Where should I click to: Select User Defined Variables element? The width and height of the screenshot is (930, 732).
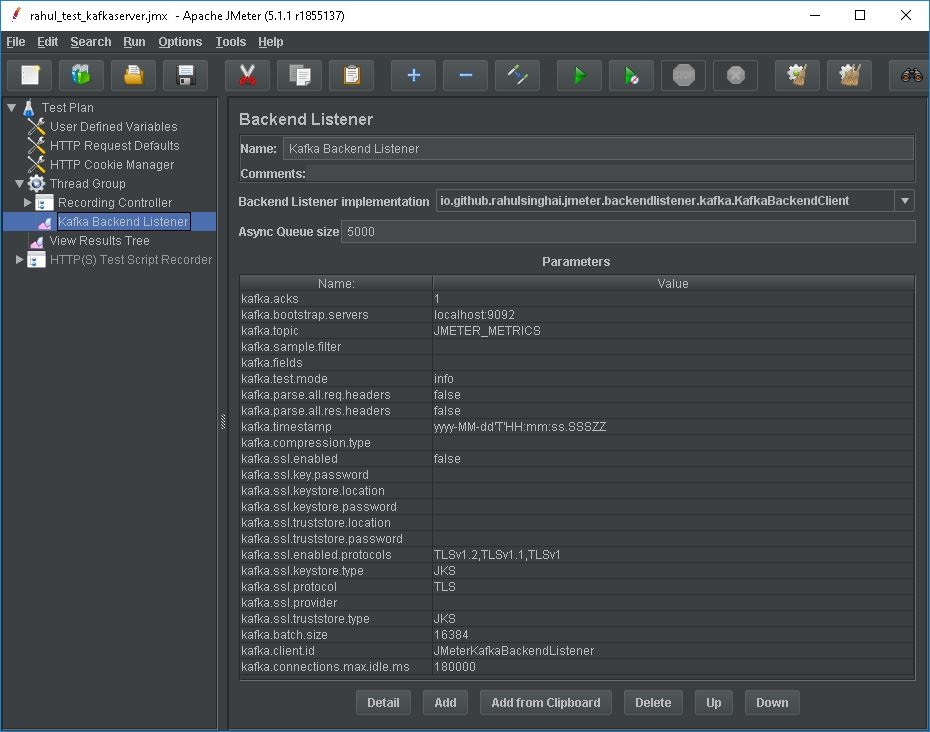(113, 126)
